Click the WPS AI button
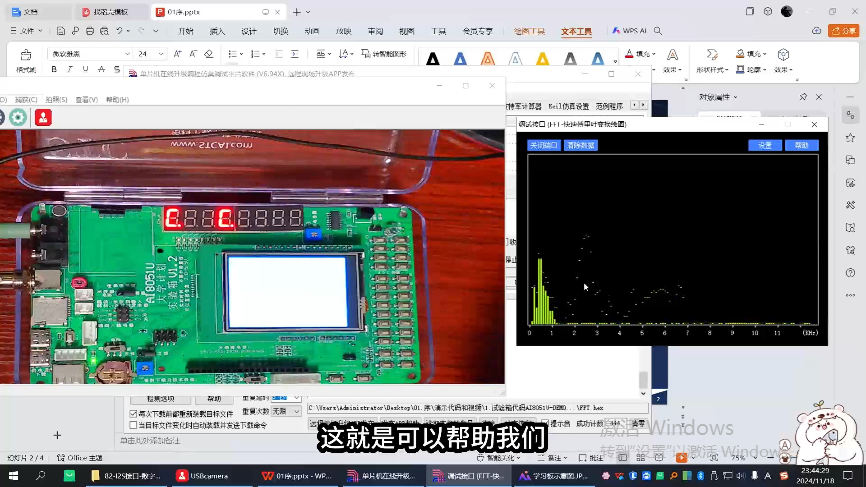 pyautogui.click(x=629, y=31)
